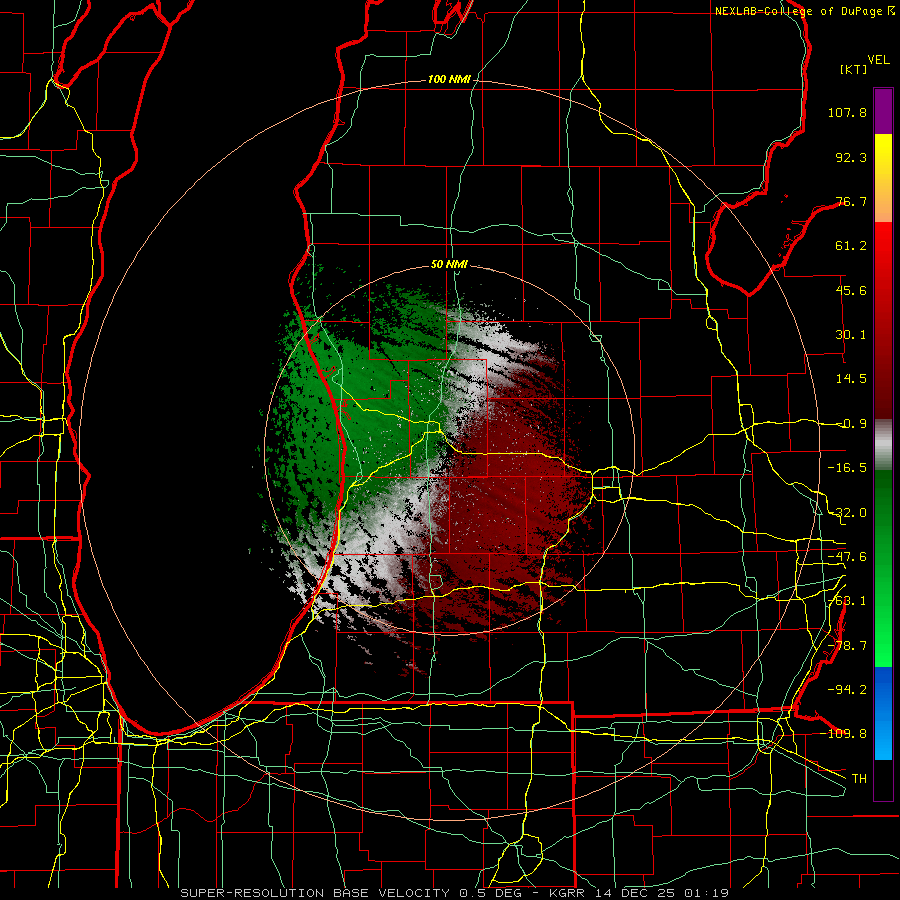The width and height of the screenshot is (900, 900).
Task: Pick the purple segment of the color bar
Action: [883, 111]
